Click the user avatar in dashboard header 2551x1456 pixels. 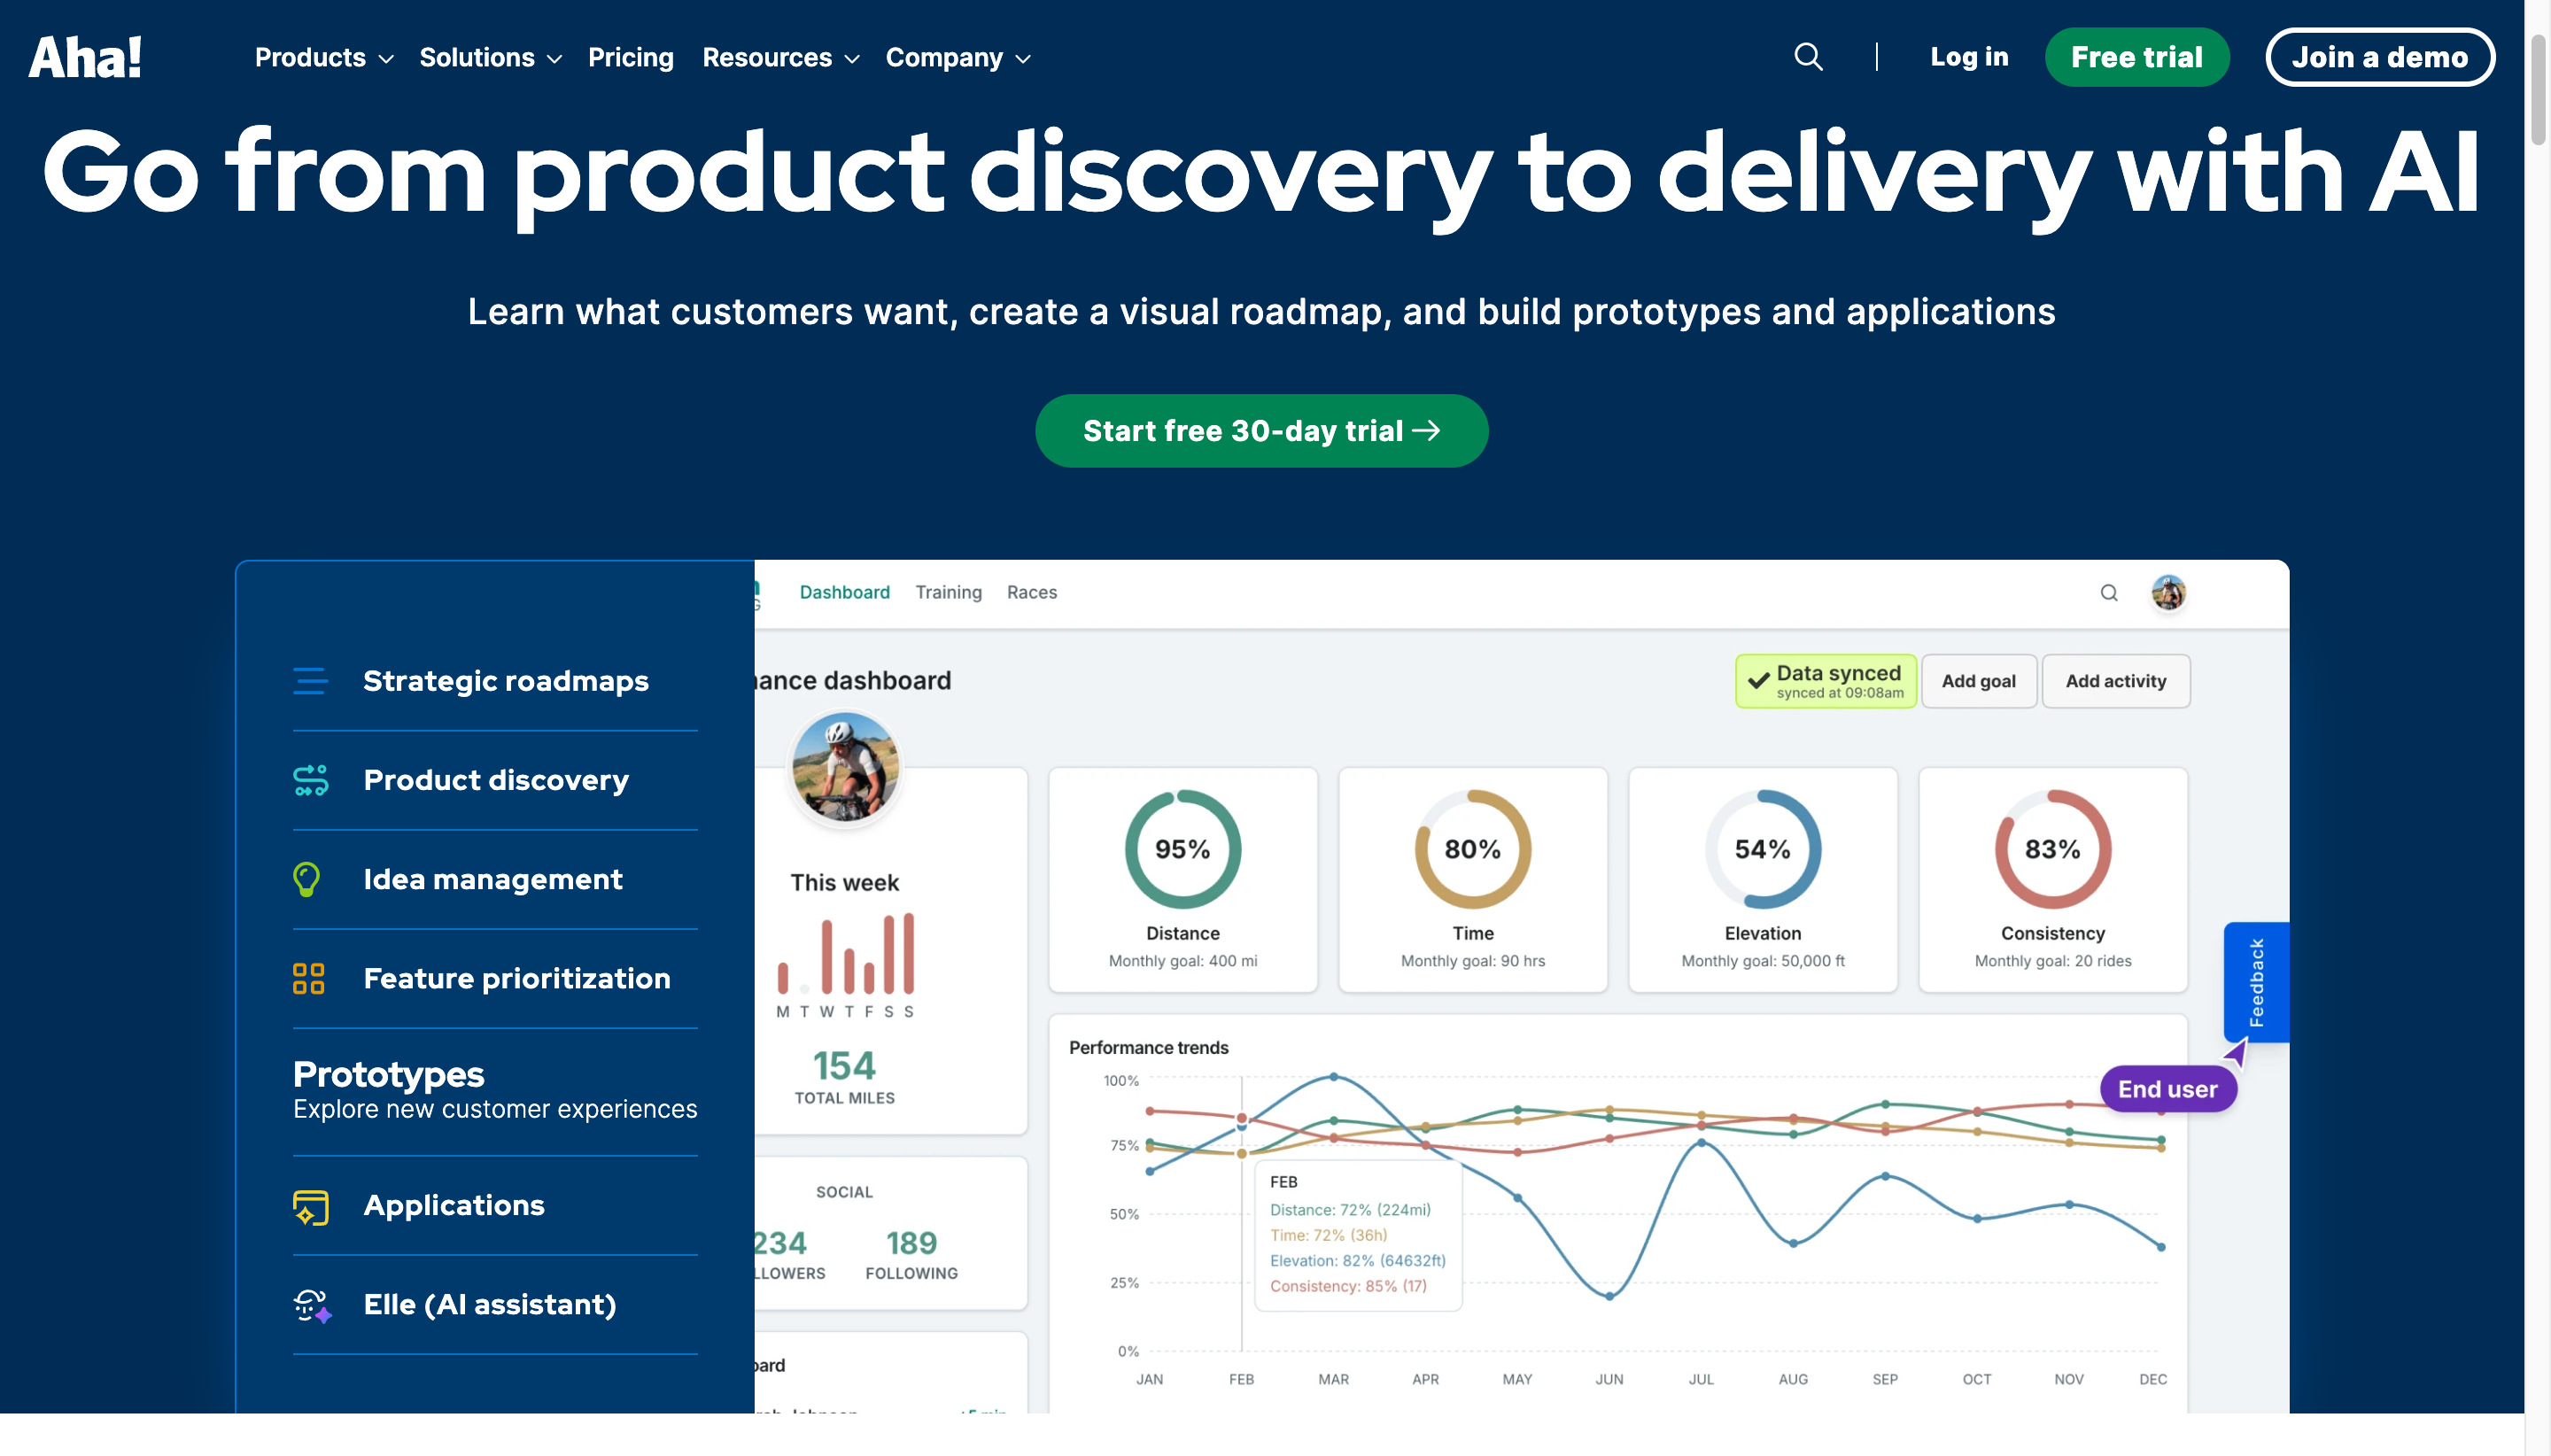(2168, 593)
